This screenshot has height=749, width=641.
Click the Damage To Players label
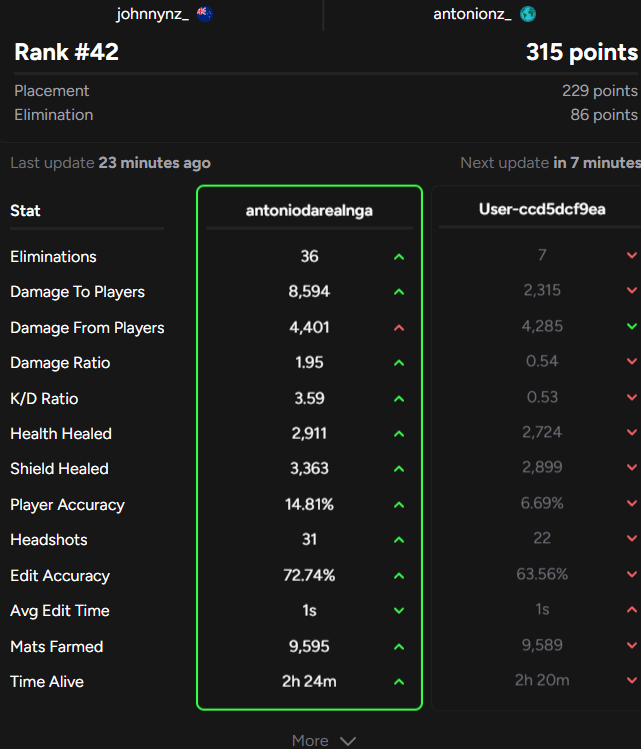pyautogui.click(x=77, y=292)
